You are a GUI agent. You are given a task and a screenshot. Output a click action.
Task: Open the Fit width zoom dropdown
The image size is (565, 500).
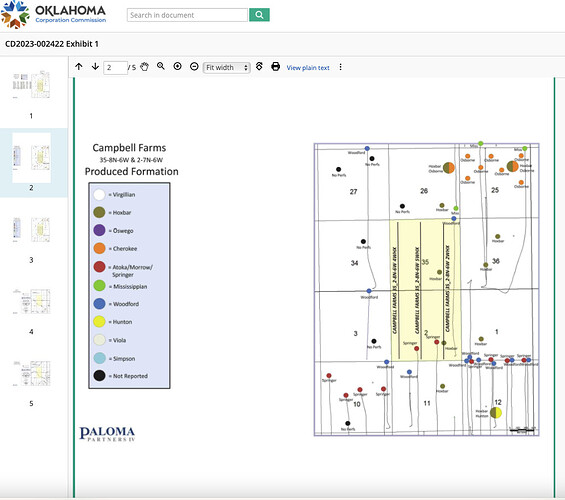[x=227, y=67]
